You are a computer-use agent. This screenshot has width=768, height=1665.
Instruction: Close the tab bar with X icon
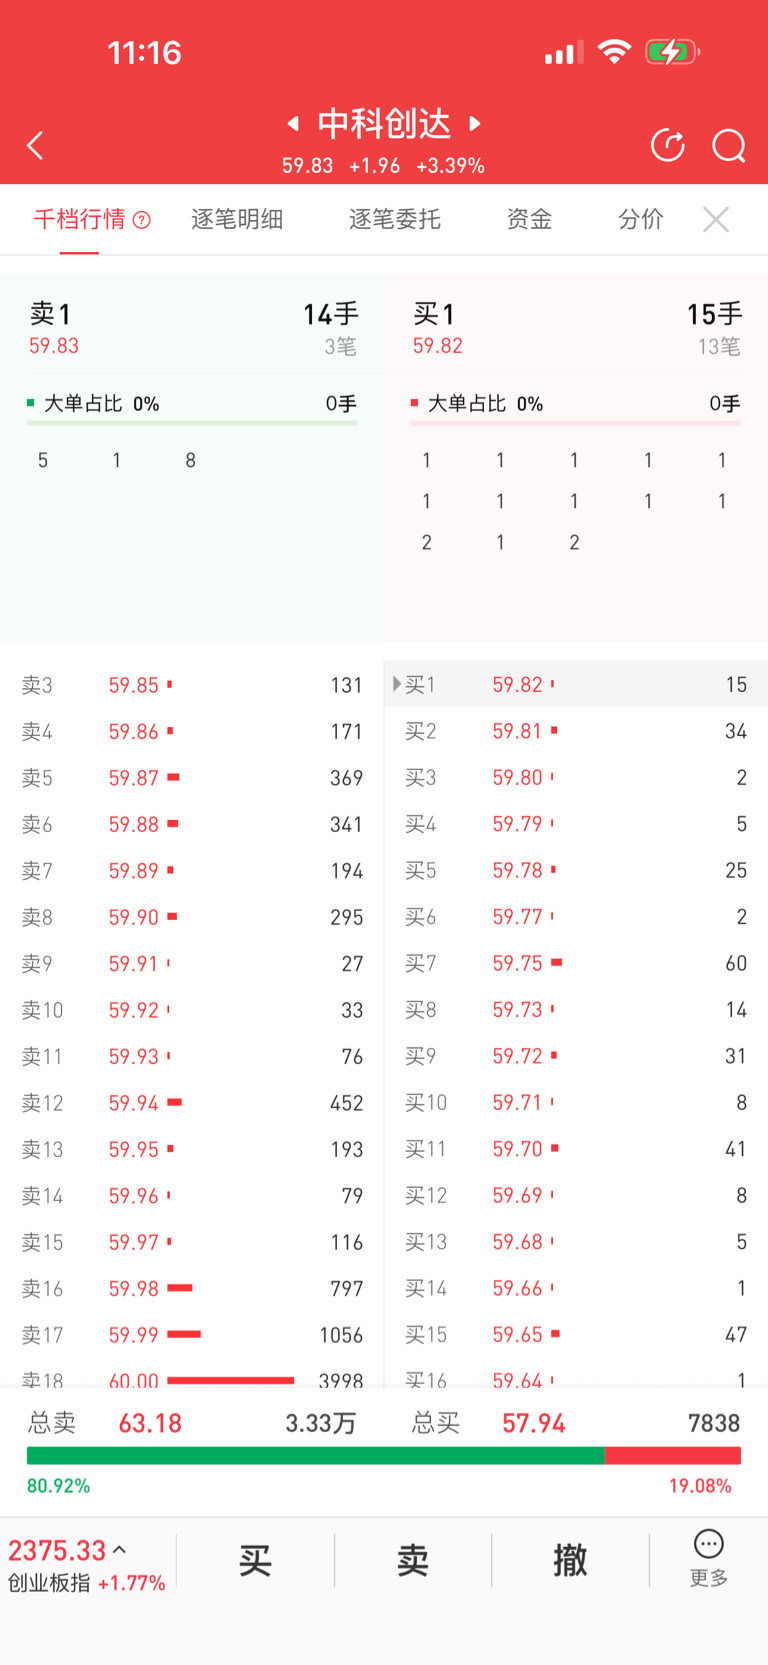tap(716, 219)
